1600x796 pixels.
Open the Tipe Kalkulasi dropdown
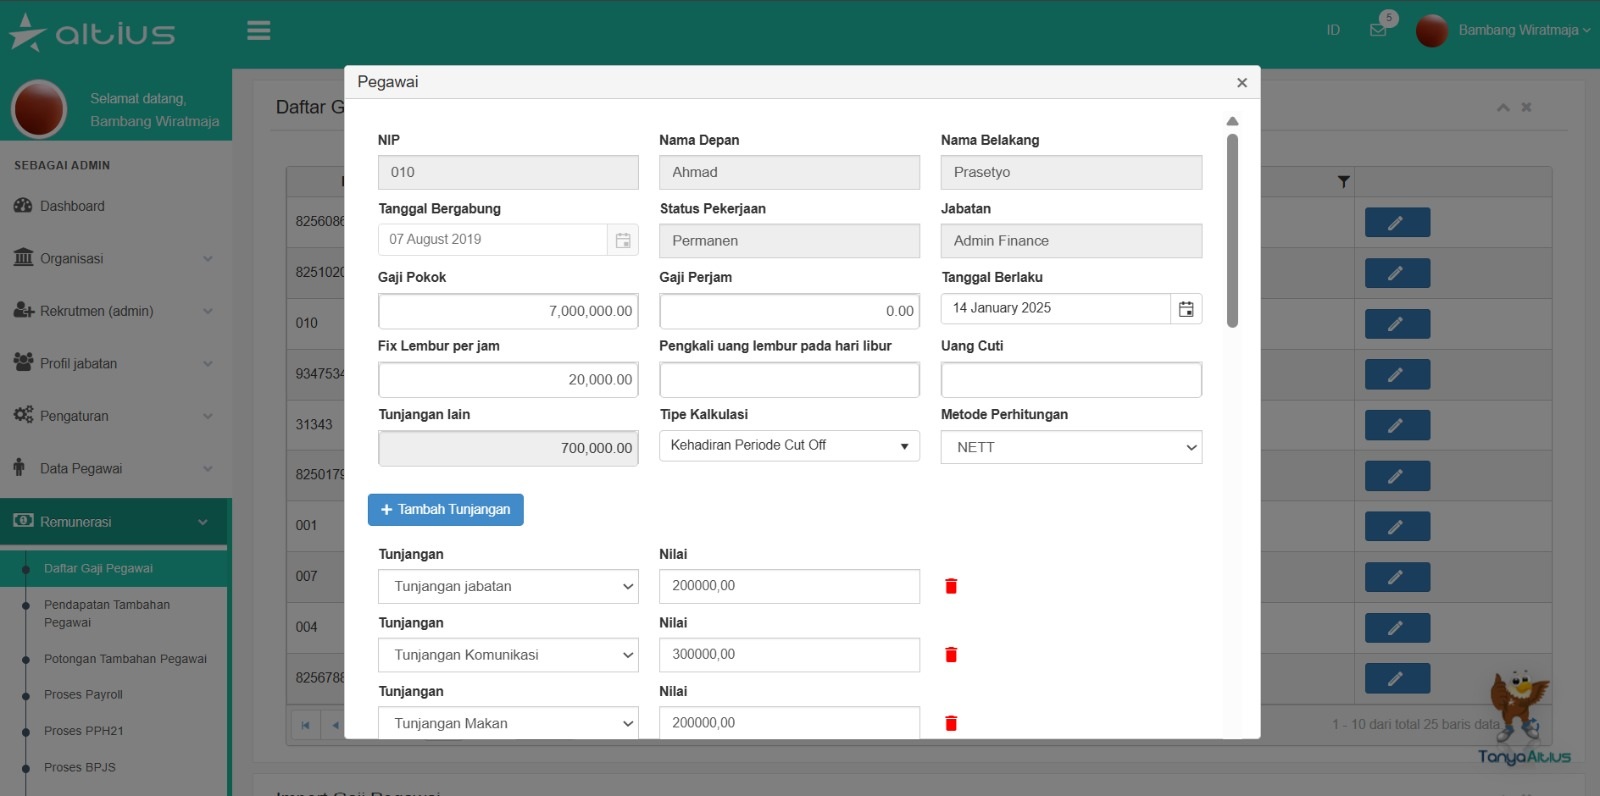coord(789,446)
